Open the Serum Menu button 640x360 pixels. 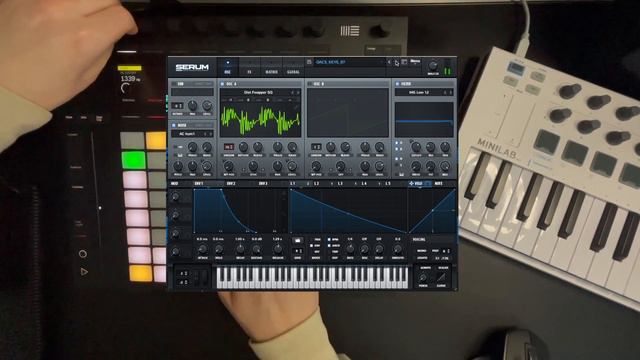415,62
